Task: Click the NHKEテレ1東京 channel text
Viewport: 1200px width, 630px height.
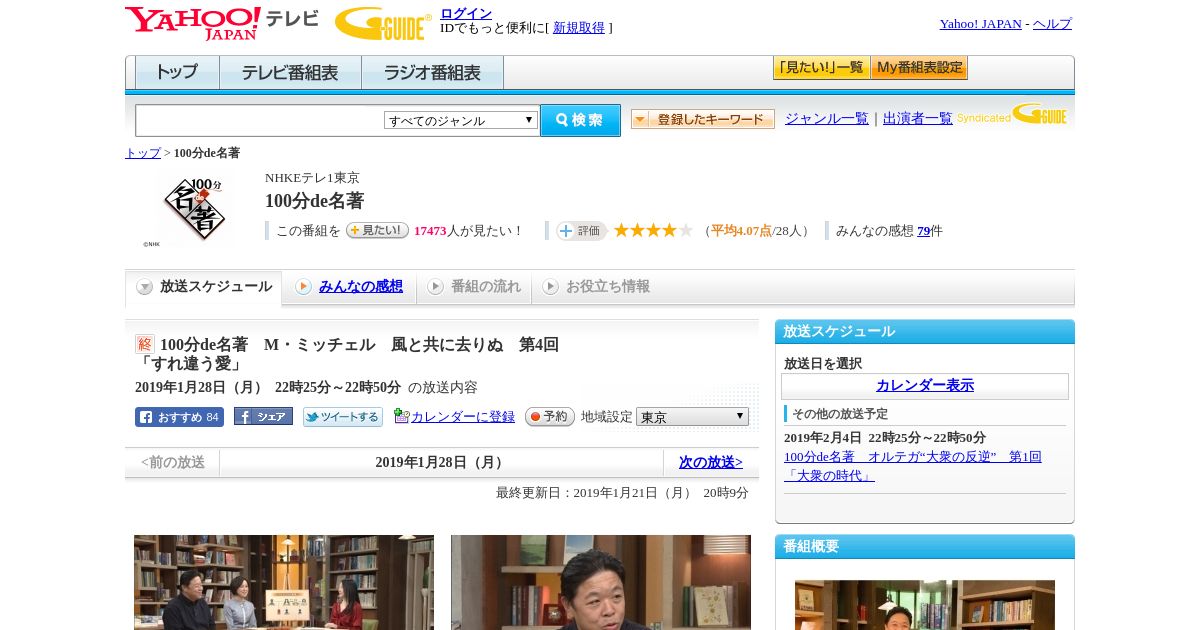Action: pos(312,178)
